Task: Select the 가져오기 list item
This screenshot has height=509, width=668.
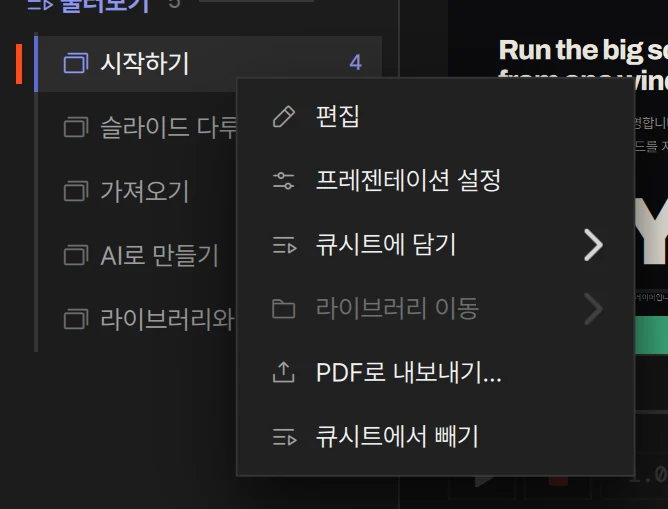Action: tap(137, 191)
